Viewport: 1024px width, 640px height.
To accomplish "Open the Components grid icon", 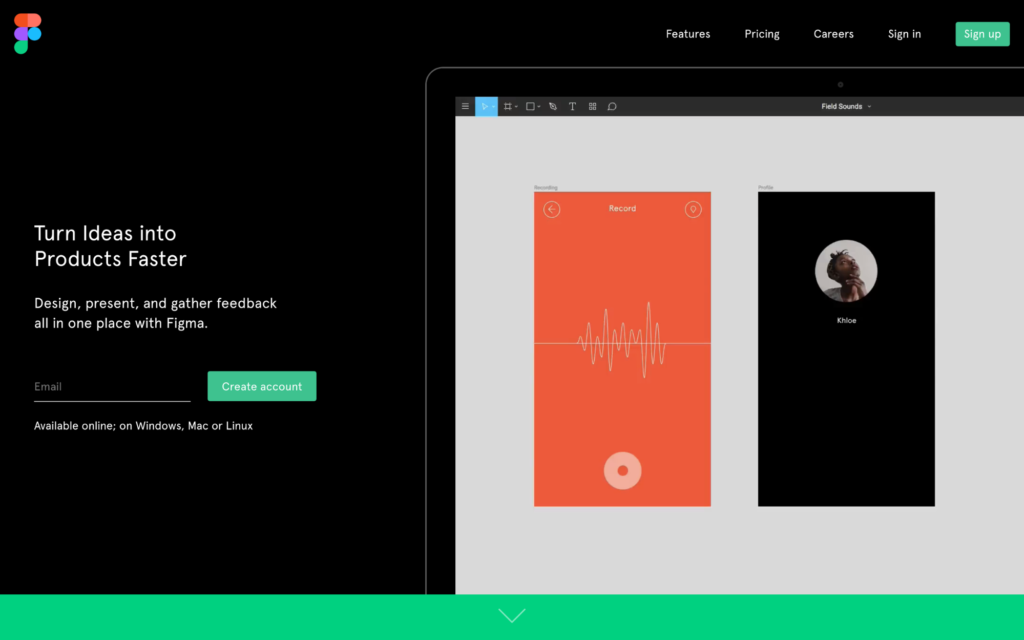I will point(592,106).
